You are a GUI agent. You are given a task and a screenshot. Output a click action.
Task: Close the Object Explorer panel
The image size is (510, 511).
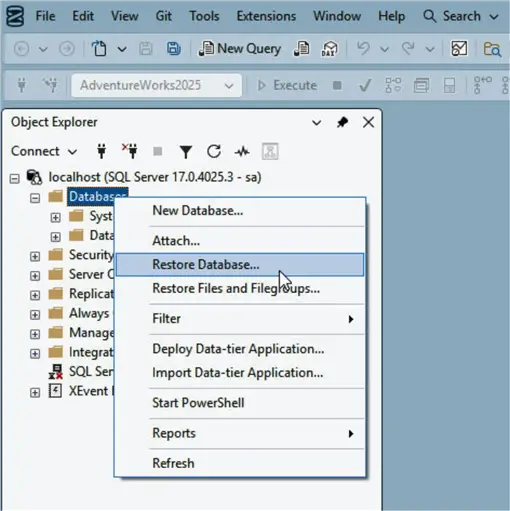tap(368, 122)
